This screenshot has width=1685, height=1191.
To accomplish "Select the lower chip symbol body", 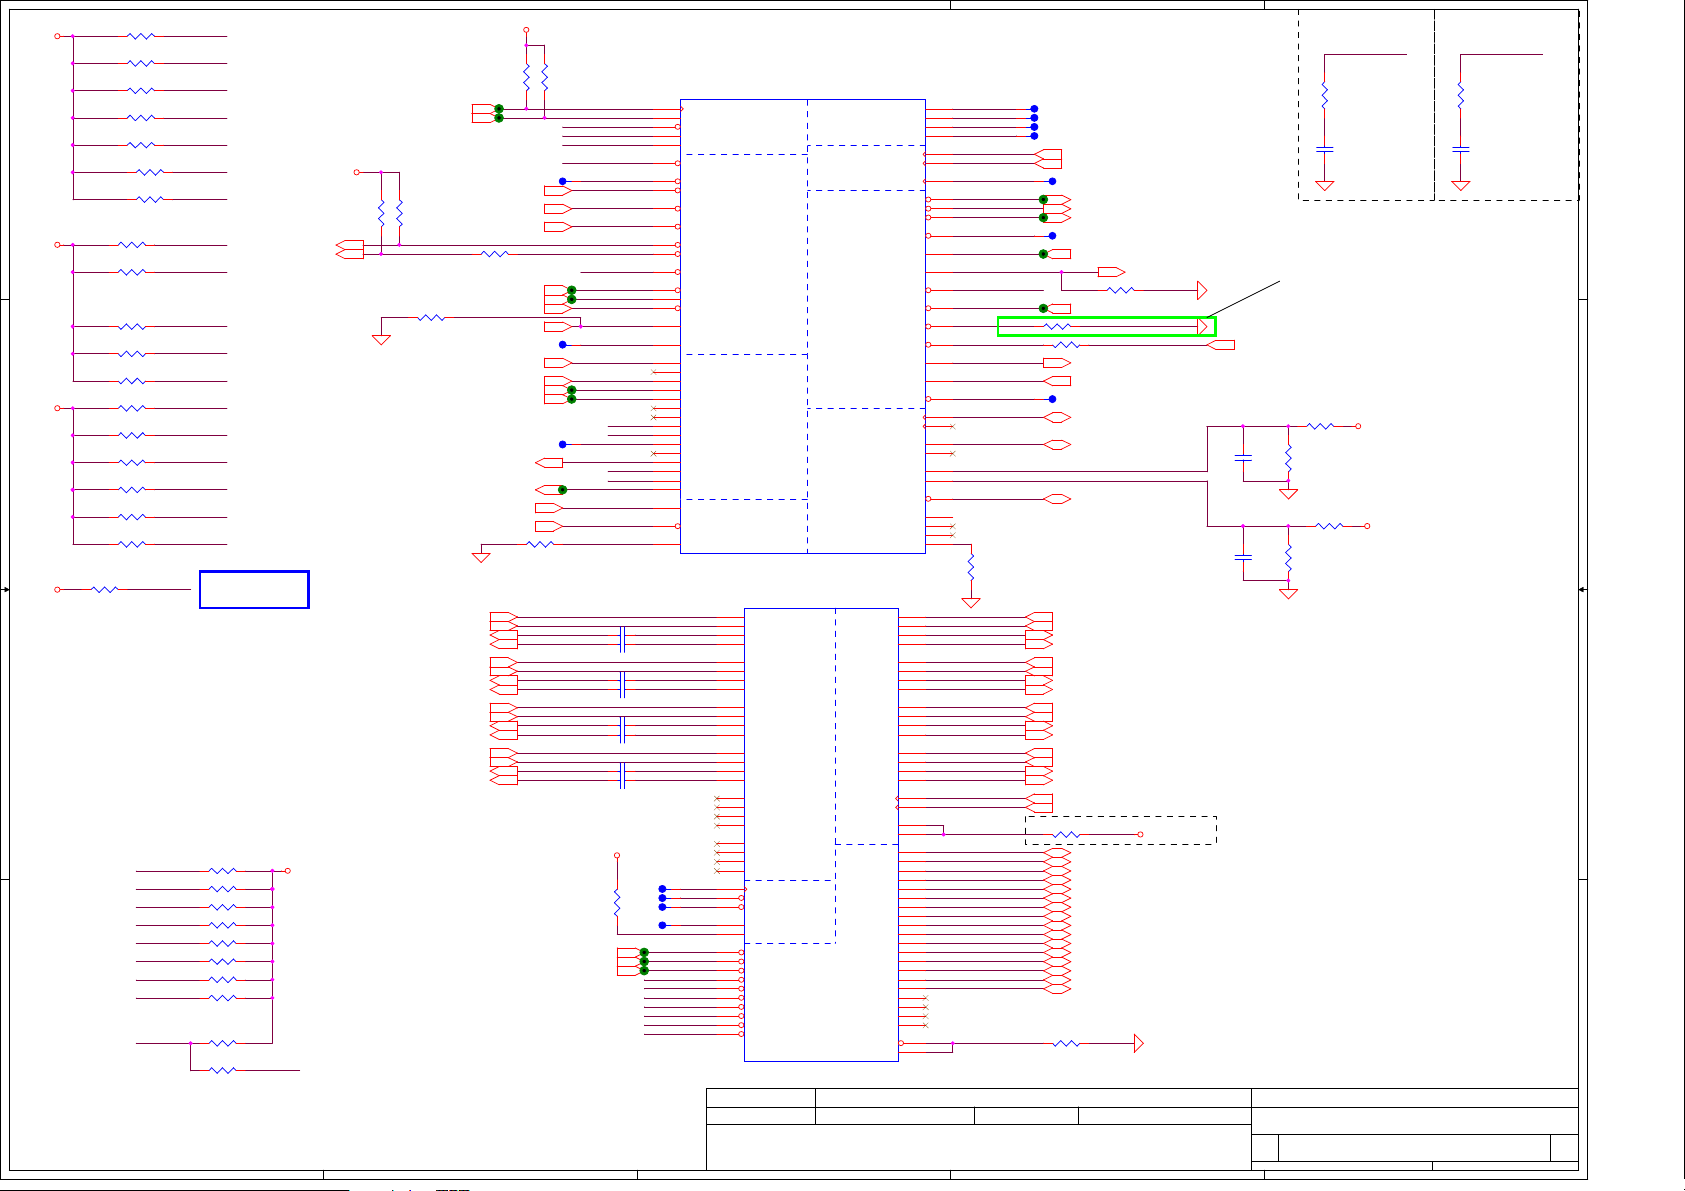I will click(821, 834).
